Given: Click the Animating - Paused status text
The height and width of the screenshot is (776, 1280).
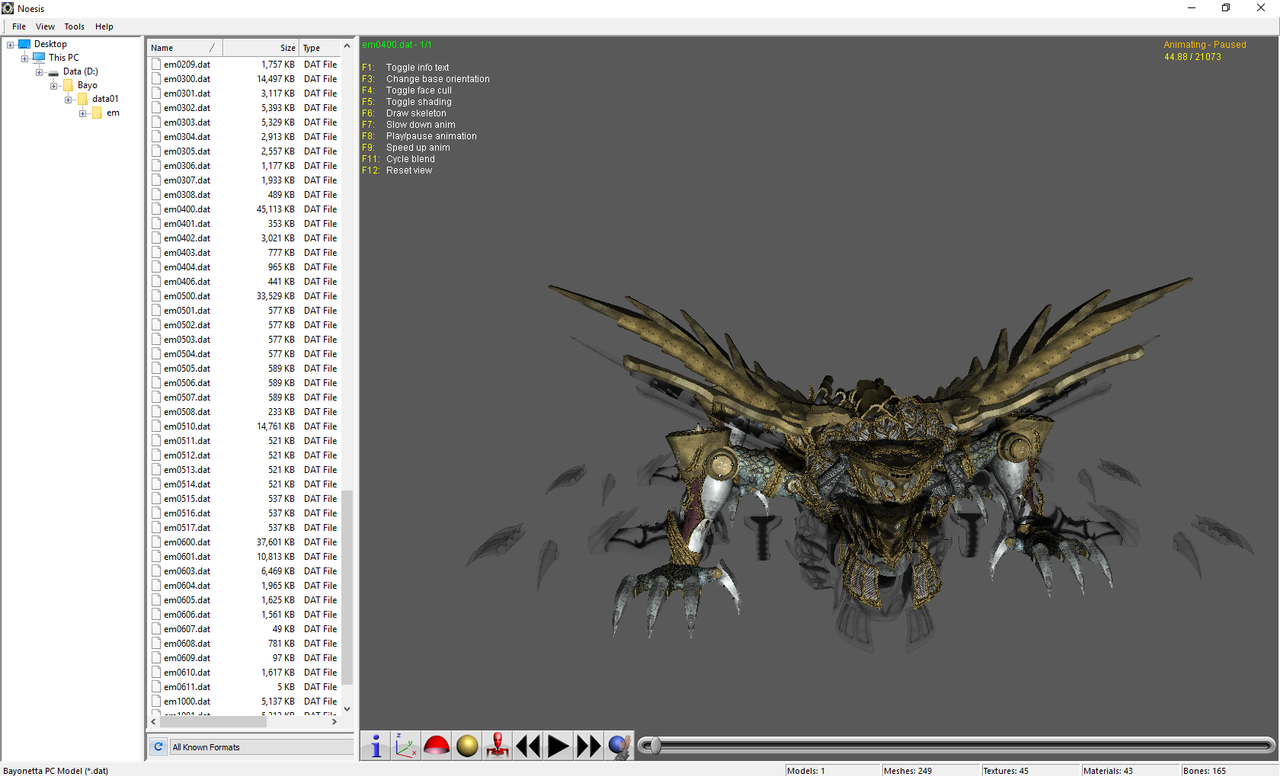Looking at the screenshot, I should 1205,45.
